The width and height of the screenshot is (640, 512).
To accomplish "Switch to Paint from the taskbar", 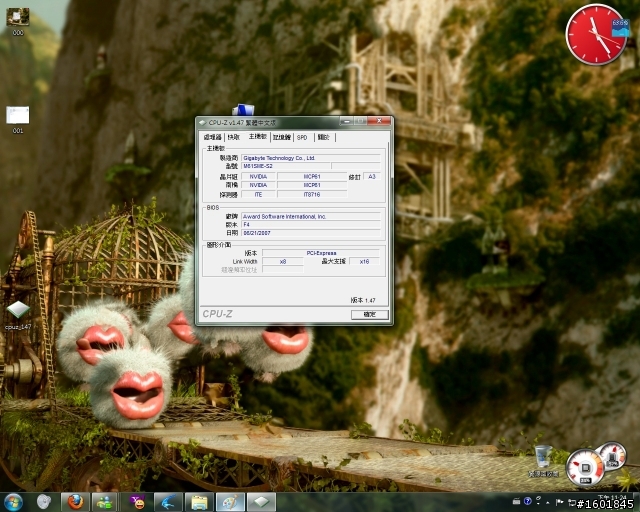I will point(230,502).
